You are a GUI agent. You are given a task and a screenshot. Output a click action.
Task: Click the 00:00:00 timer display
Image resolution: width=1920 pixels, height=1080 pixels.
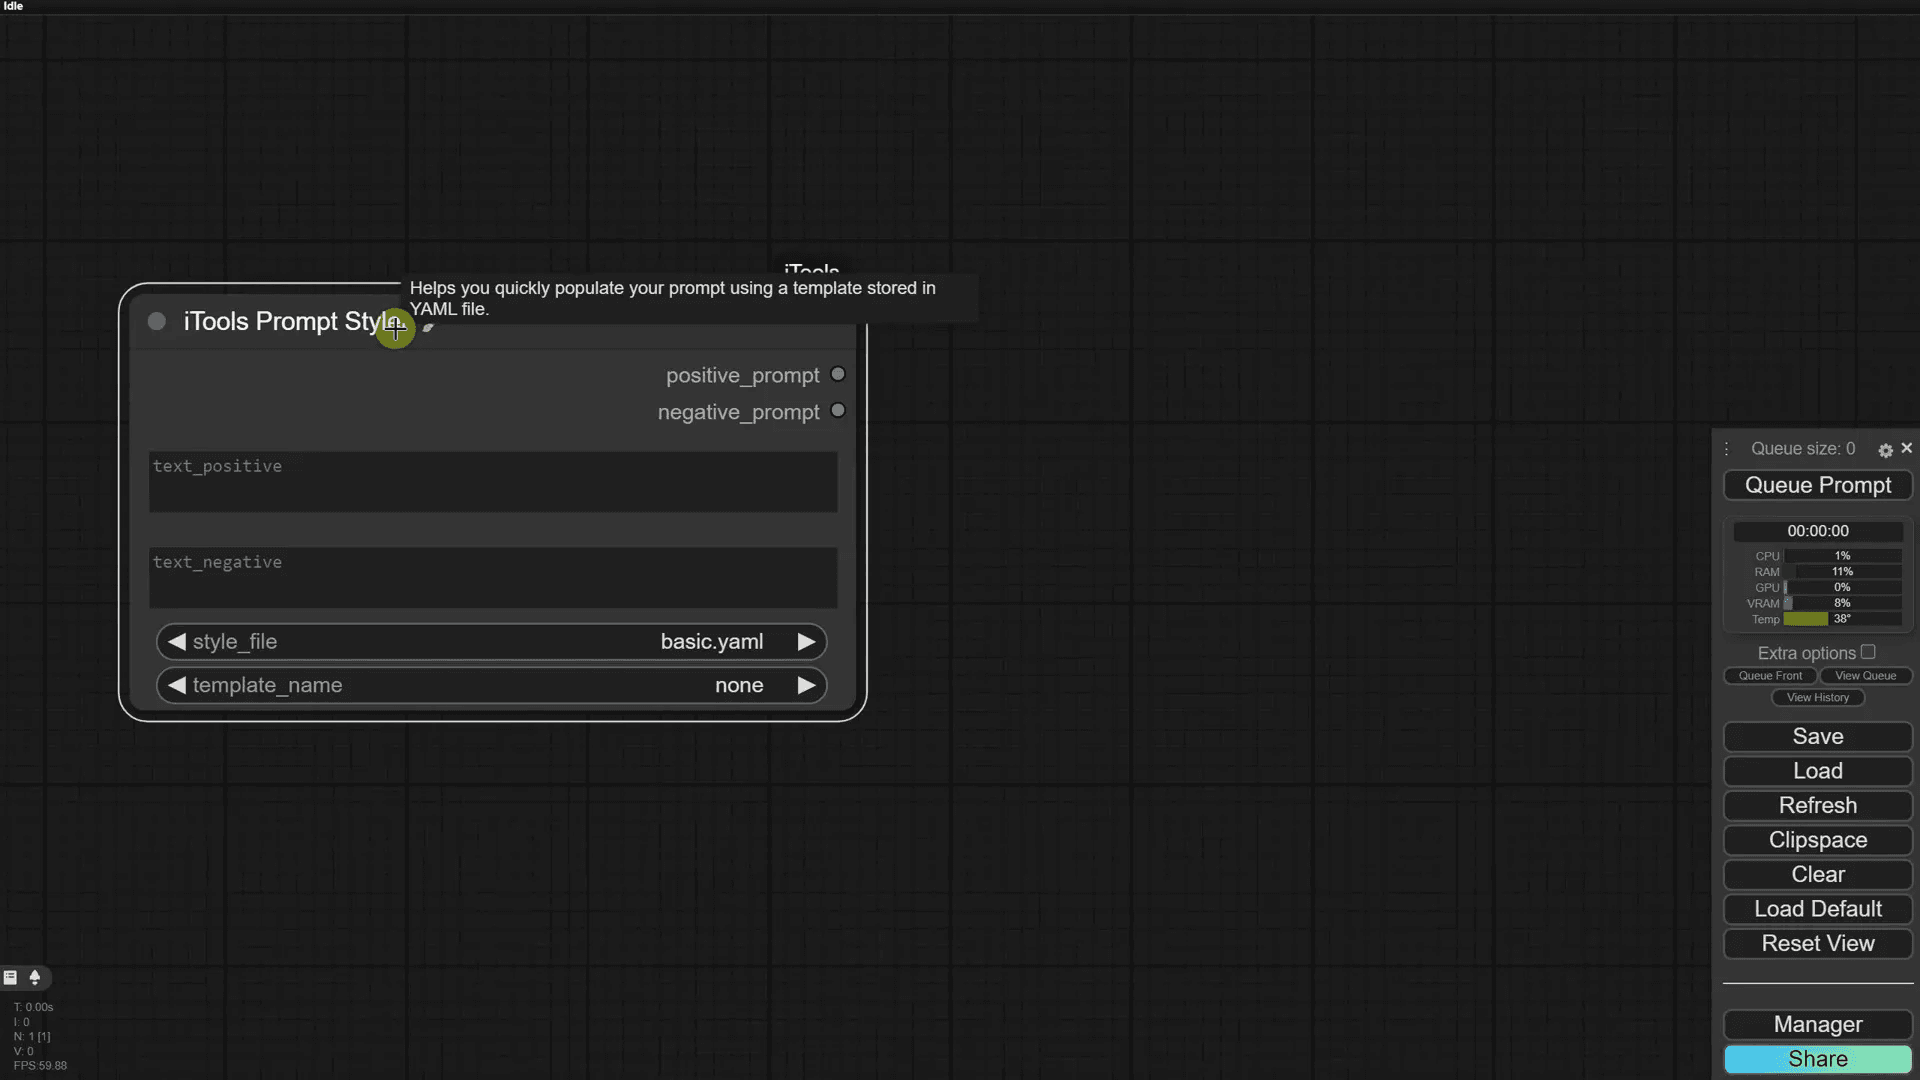click(x=1818, y=531)
